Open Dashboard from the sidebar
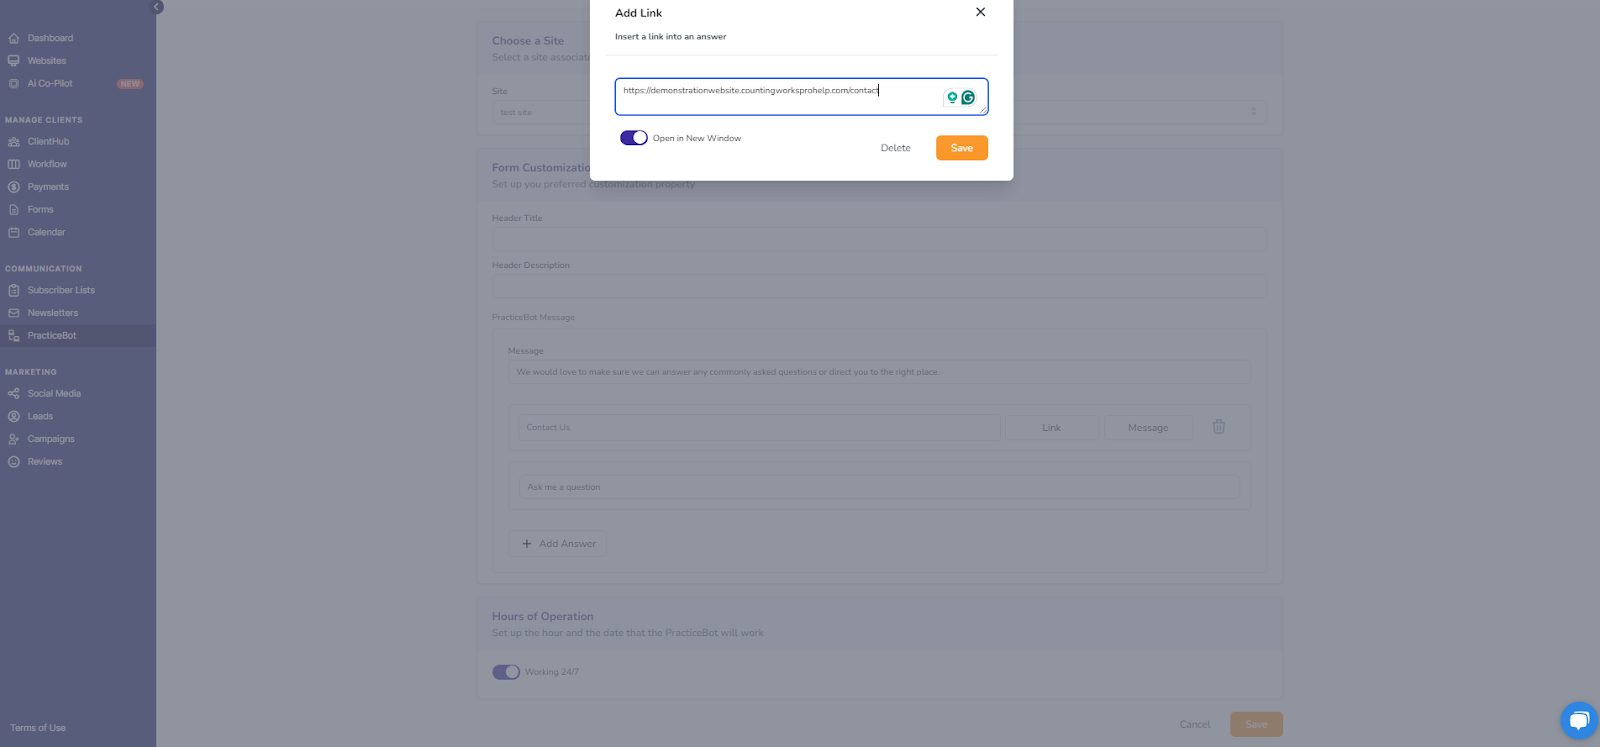 (50, 38)
